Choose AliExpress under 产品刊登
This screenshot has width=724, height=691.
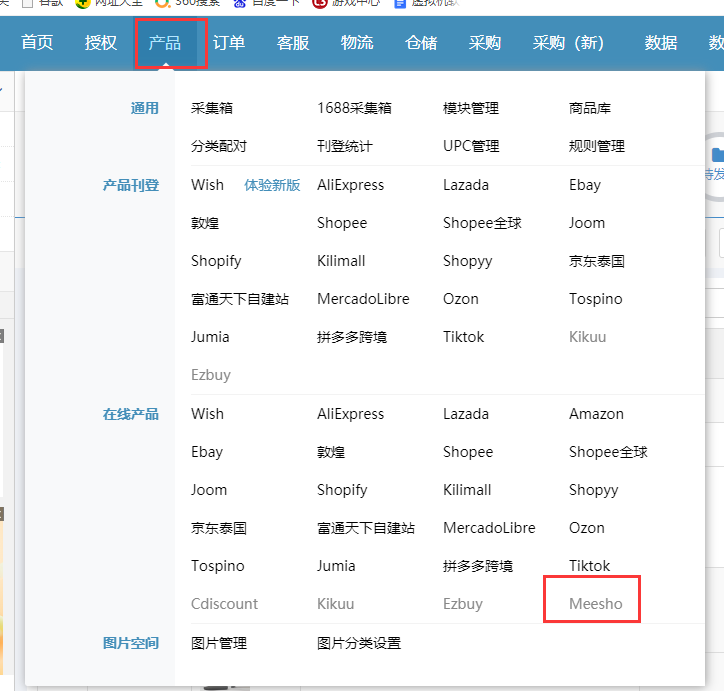tap(350, 185)
